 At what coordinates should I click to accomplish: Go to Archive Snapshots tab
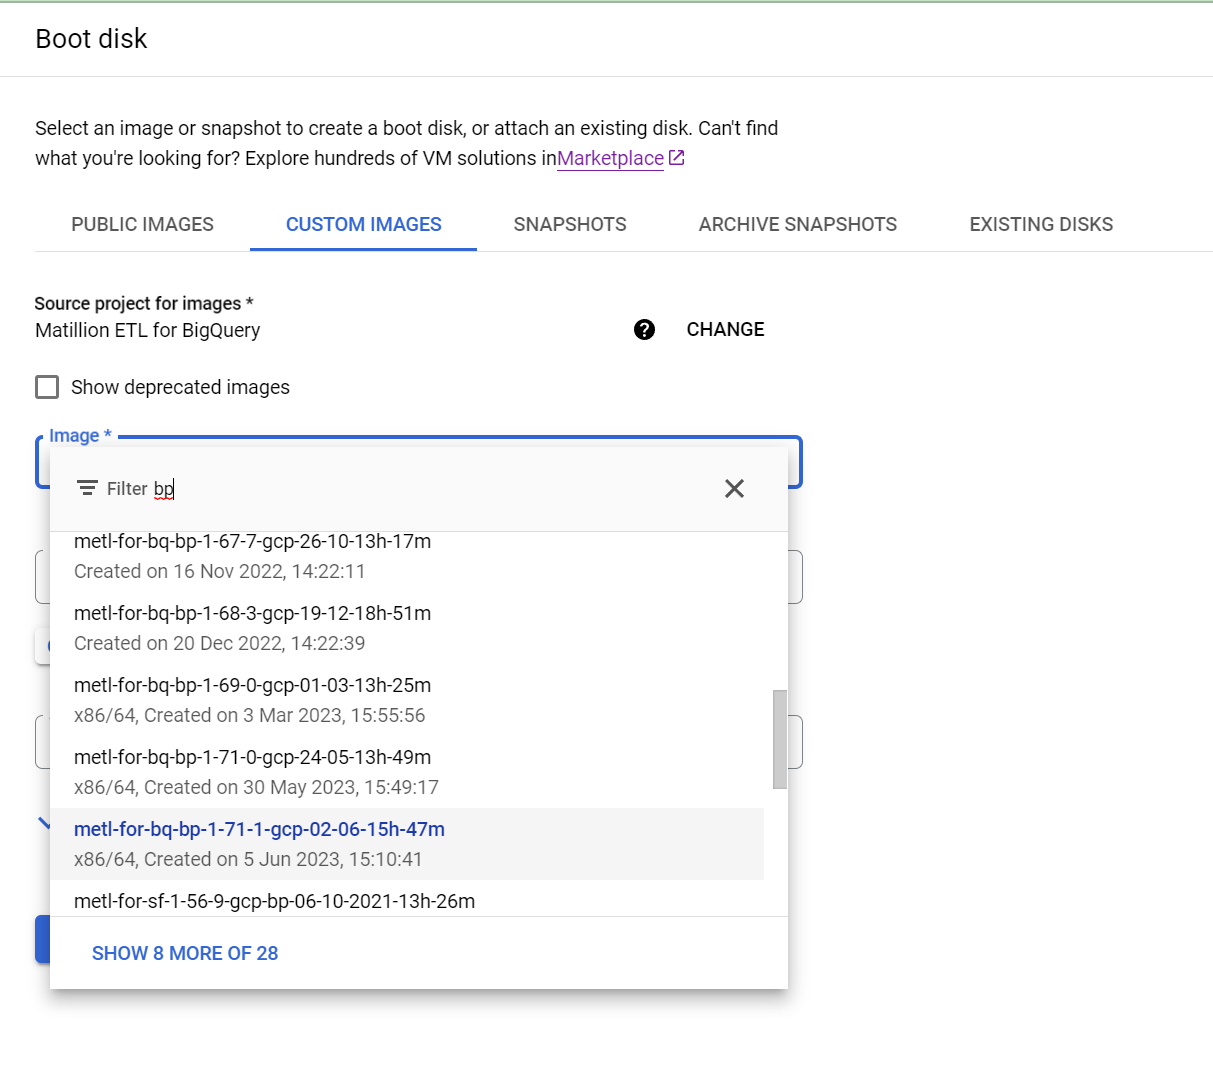click(798, 224)
